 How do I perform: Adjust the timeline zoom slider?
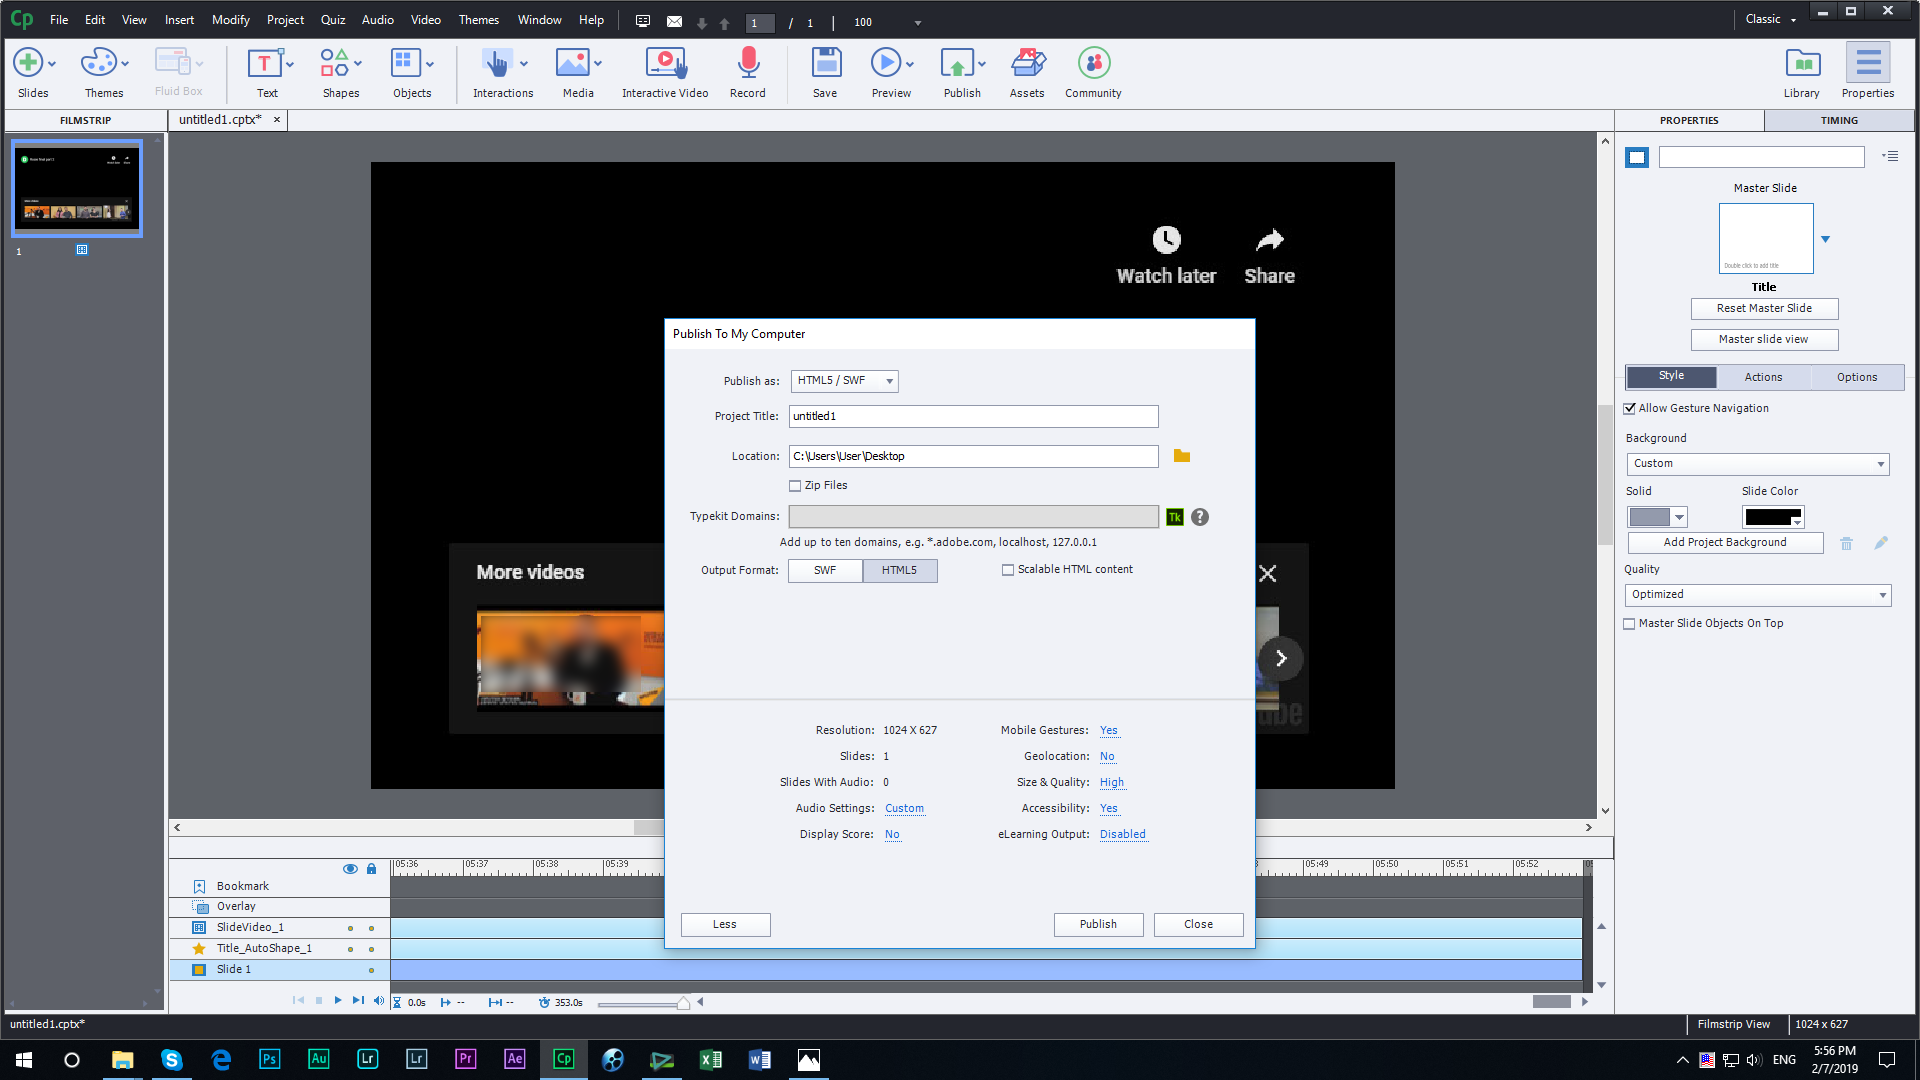point(683,1003)
